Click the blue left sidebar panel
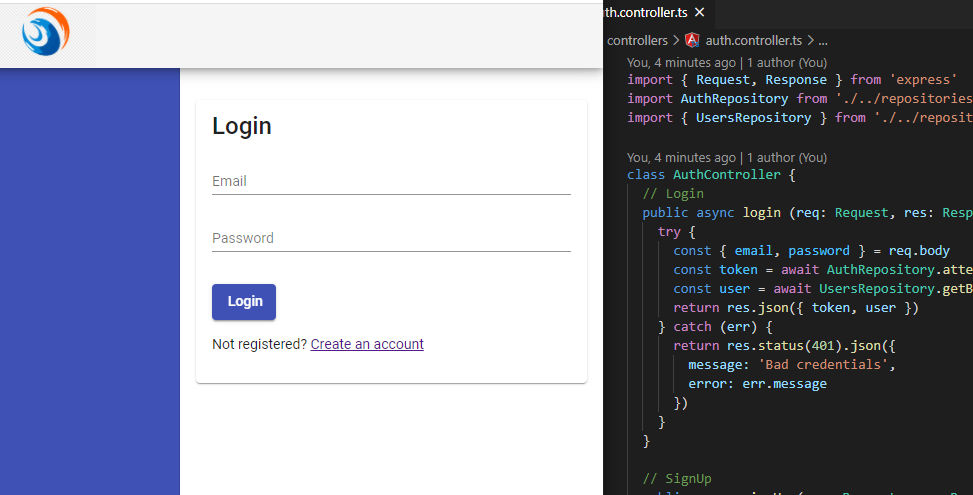This screenshot has height=495, width=973. click(x=90, y=280)
